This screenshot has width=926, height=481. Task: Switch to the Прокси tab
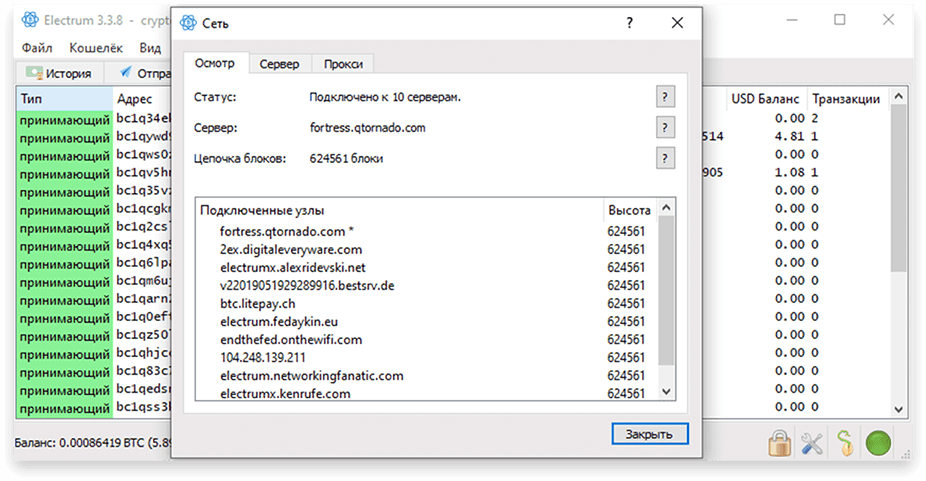[343, 64]
